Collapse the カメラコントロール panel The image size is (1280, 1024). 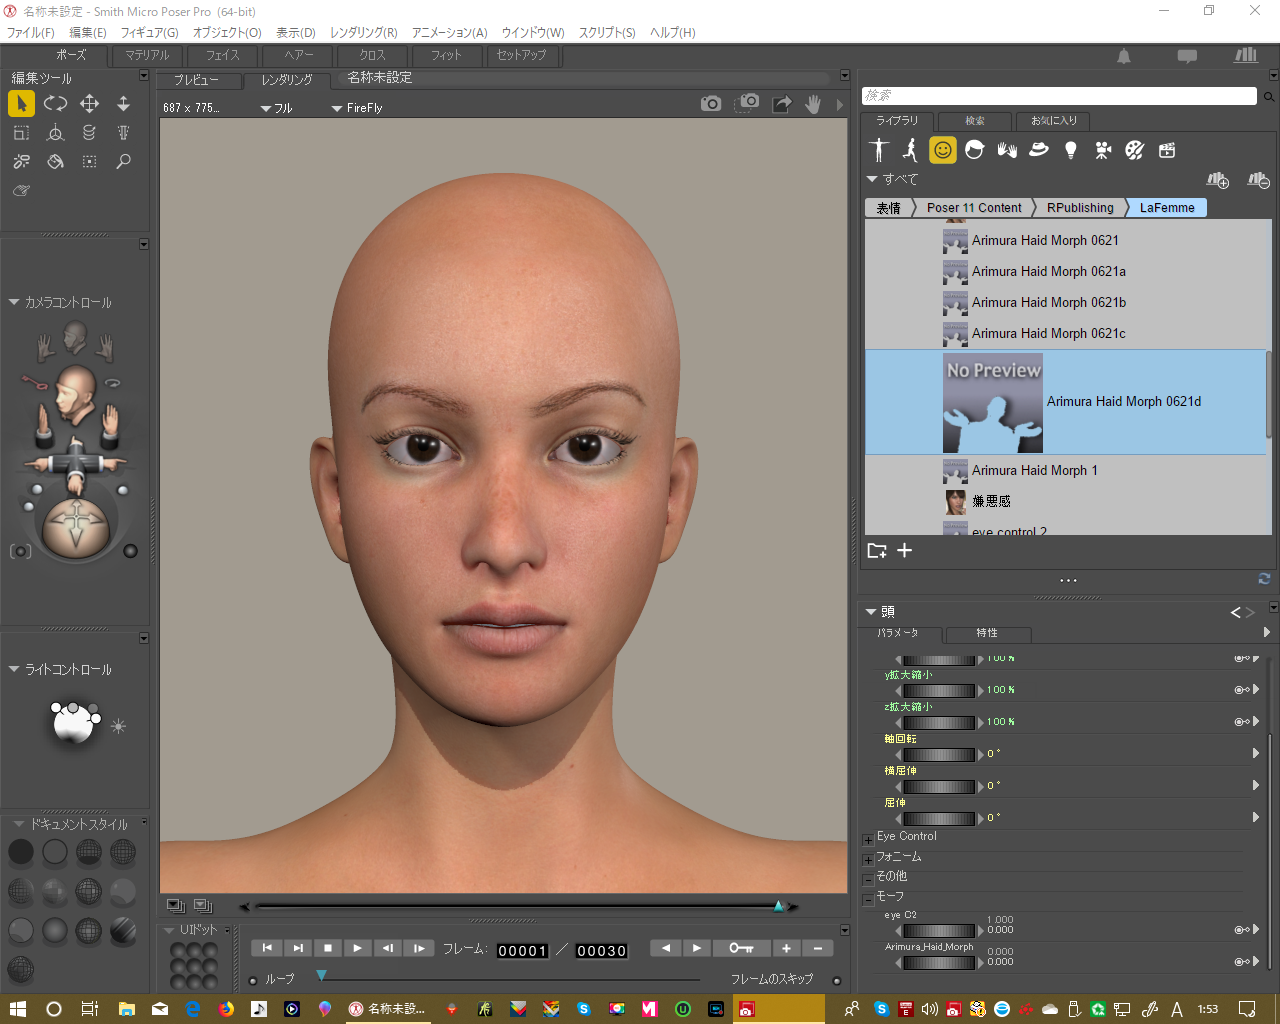pos(14,302)
